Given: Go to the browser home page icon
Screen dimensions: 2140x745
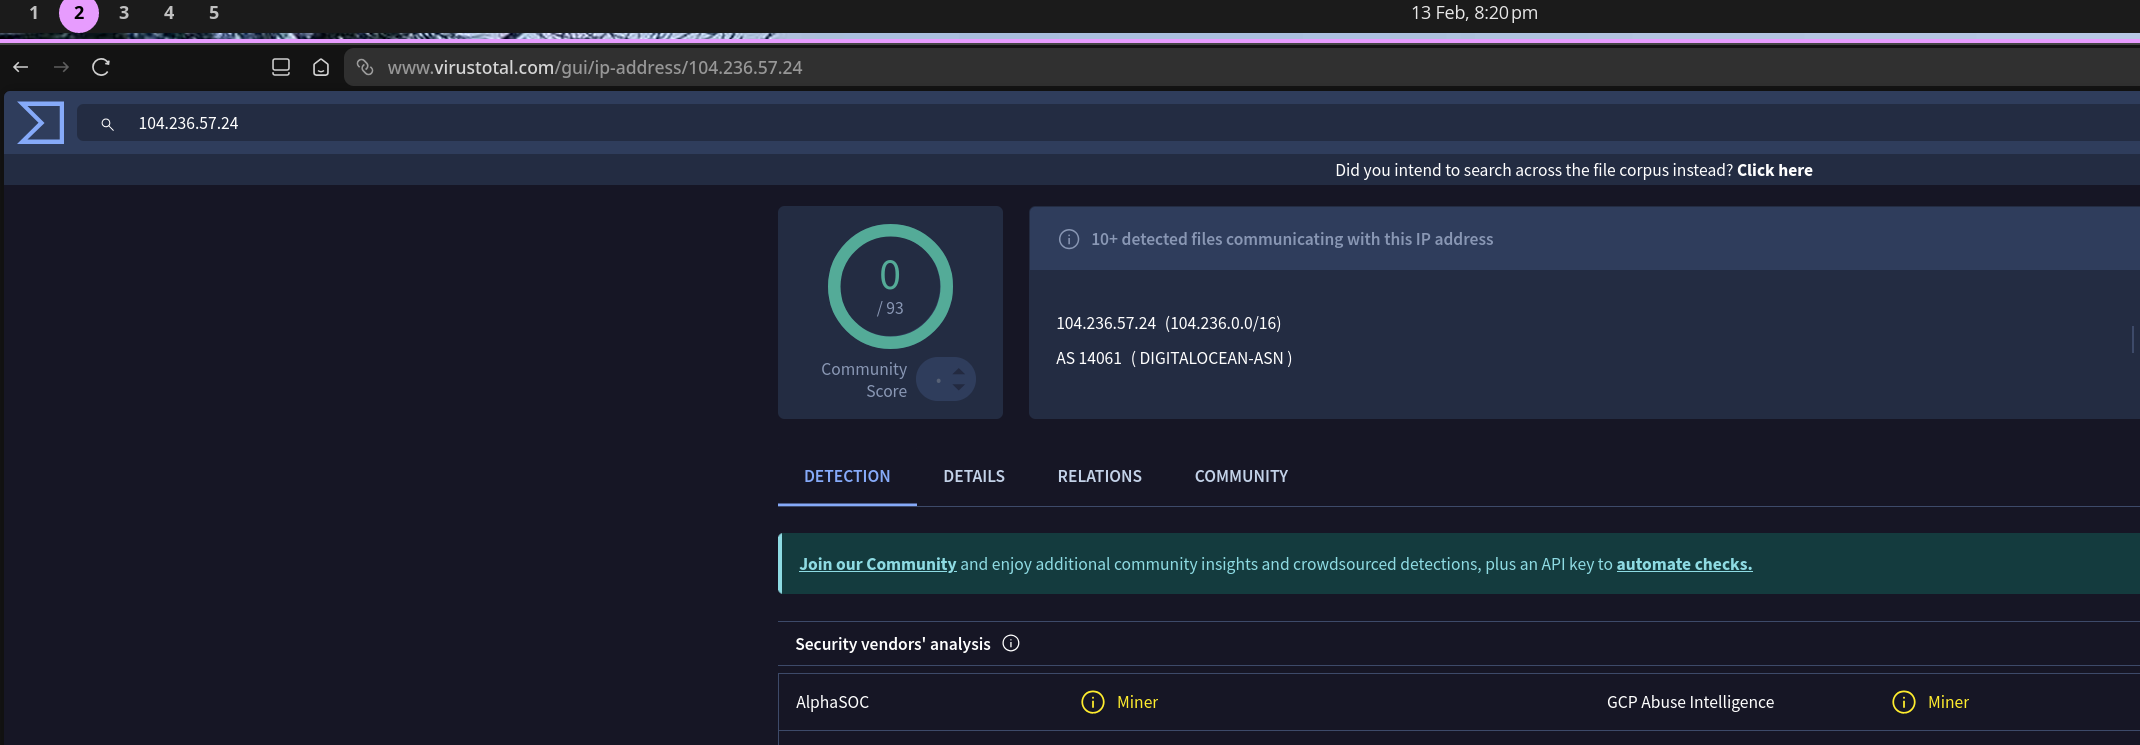Looking at the screenshot, I should (x=321, y=67).
